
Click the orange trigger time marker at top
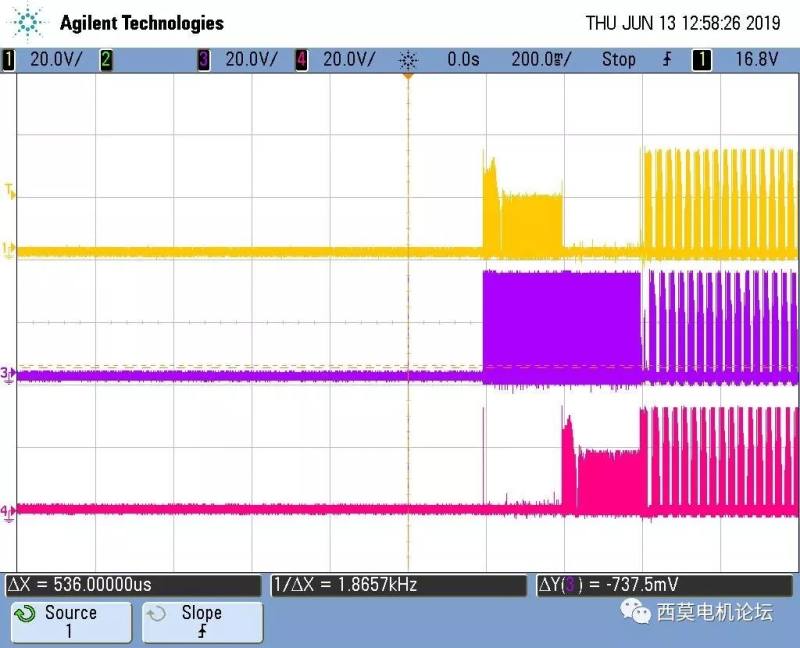click(x=407, y=77)
